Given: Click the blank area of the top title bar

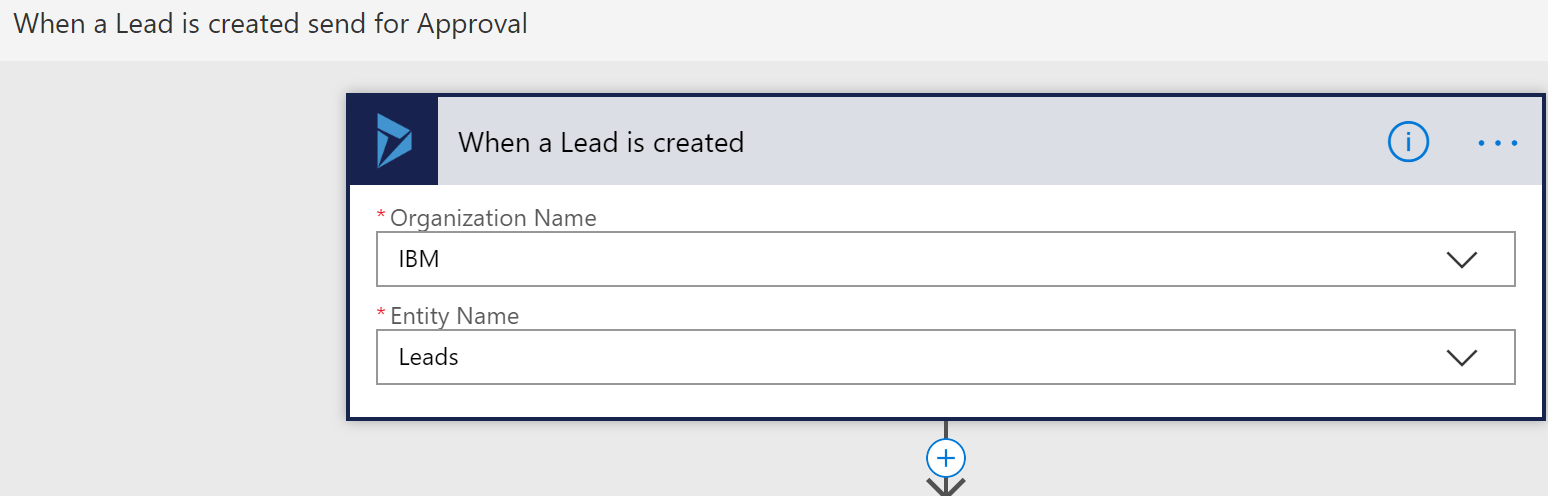Looking at the screenshot, I should [x=1000, y=28].
